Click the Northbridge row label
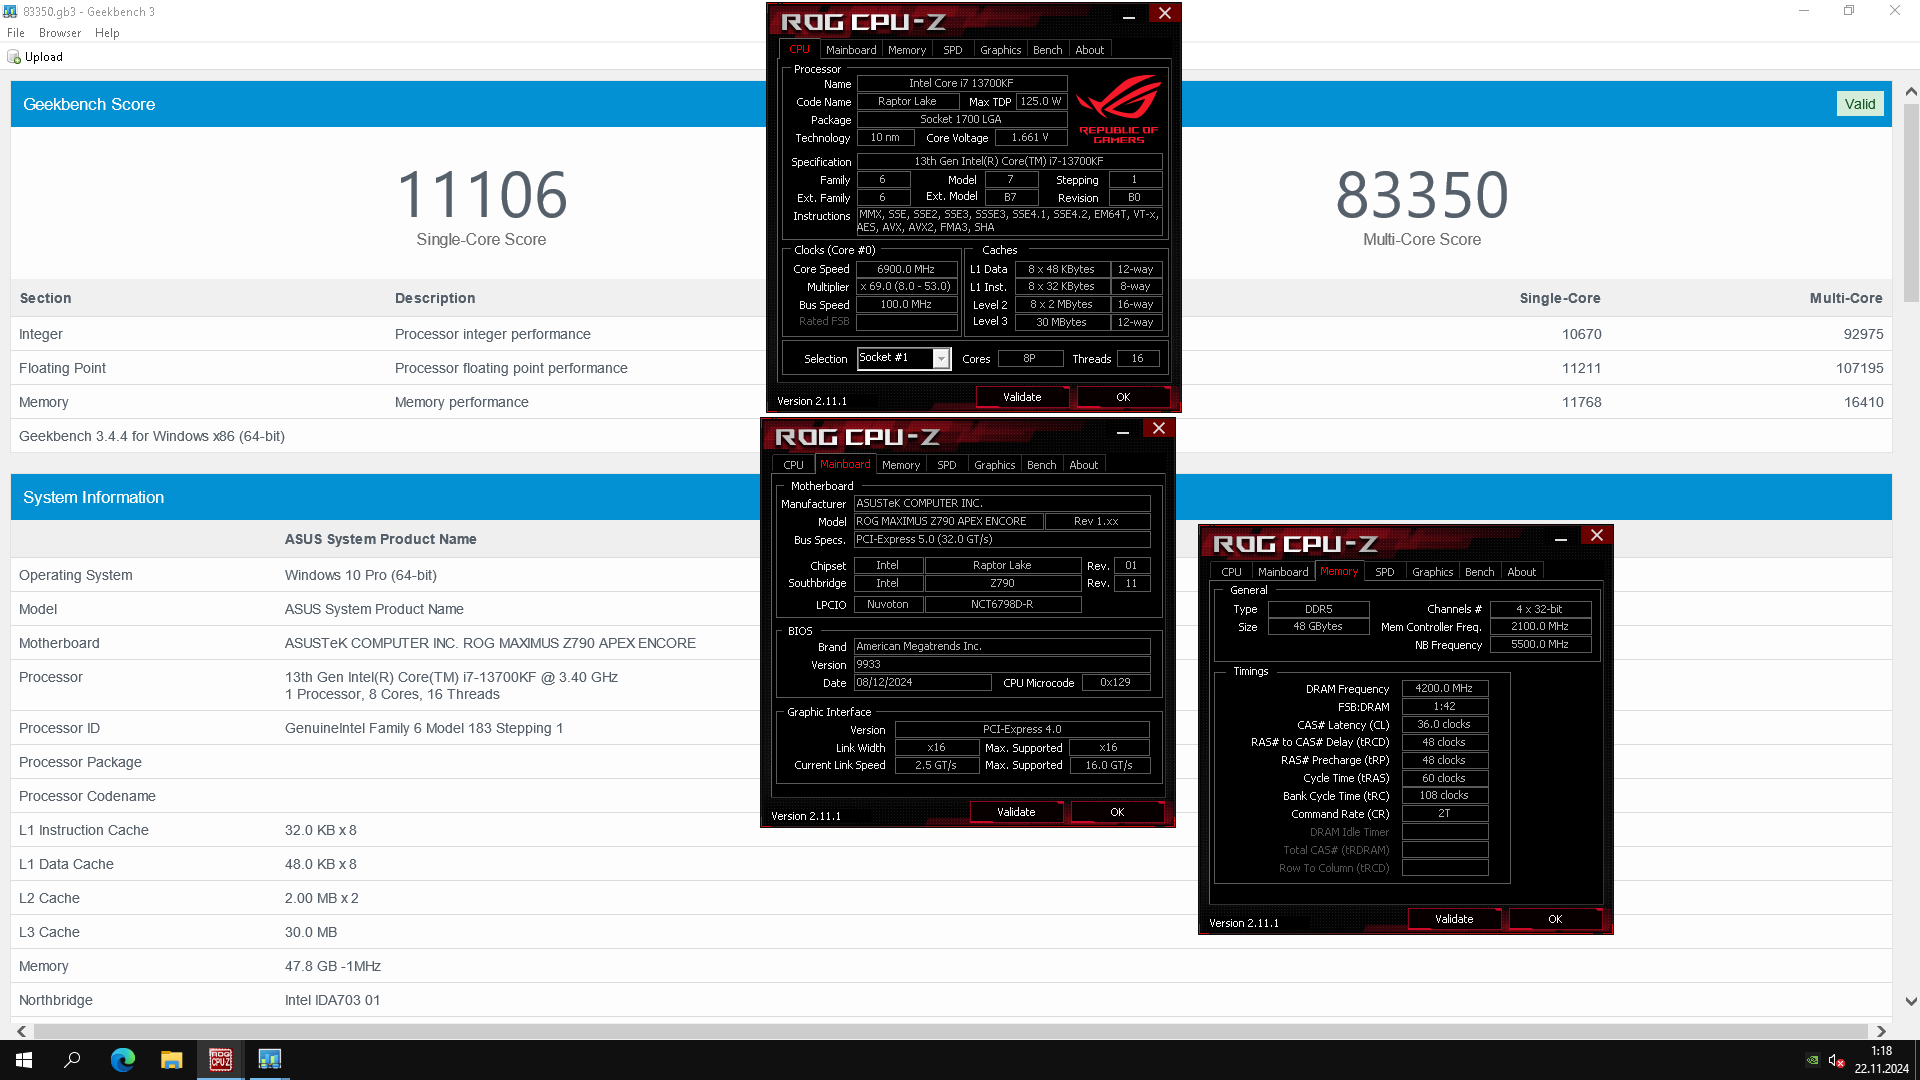Image resolution: width=1920 pixels, height=1080 pixels. [56, 1000]
